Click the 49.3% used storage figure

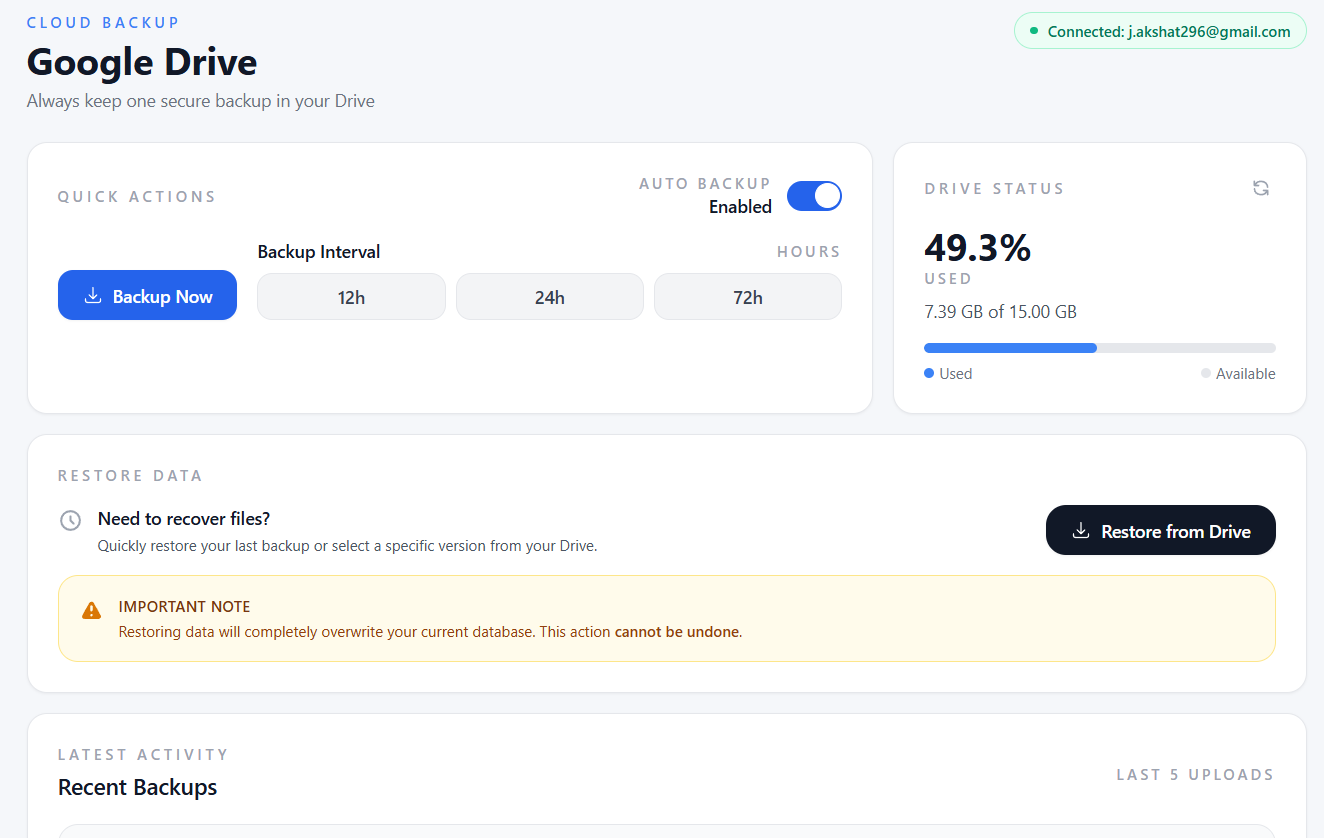(x=977, y=248)
